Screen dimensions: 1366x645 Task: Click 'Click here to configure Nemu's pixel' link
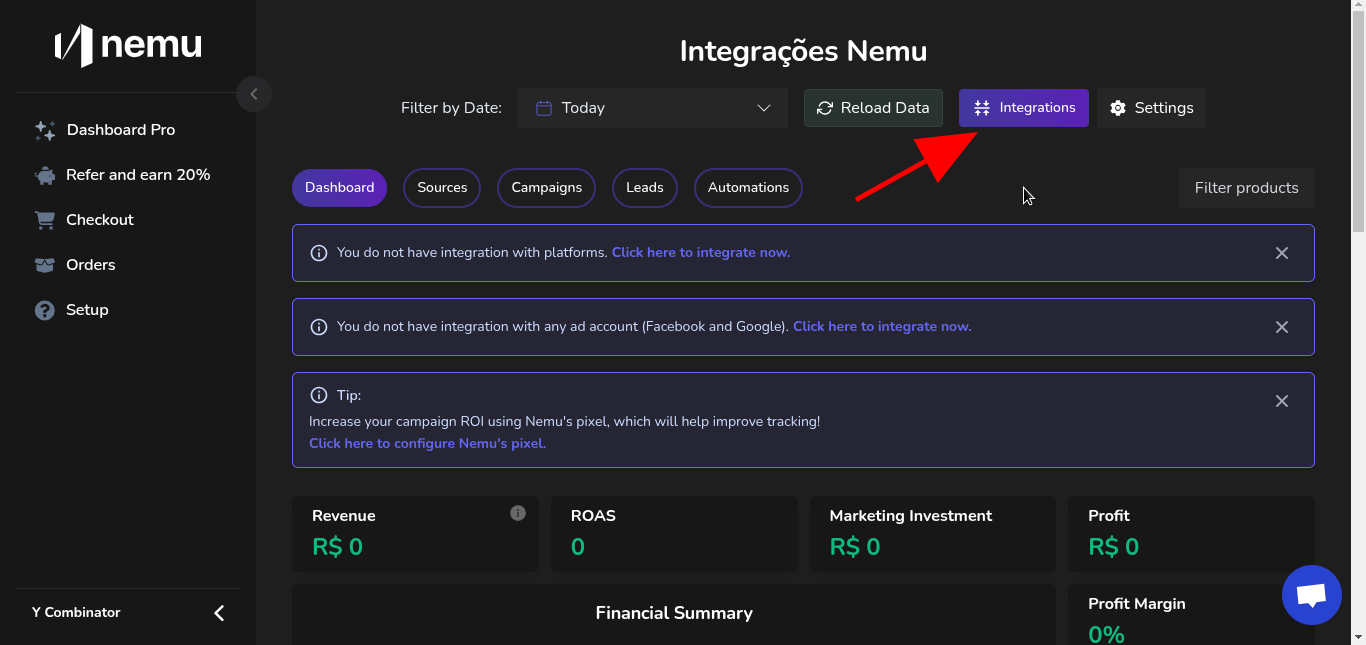(427, 444)
